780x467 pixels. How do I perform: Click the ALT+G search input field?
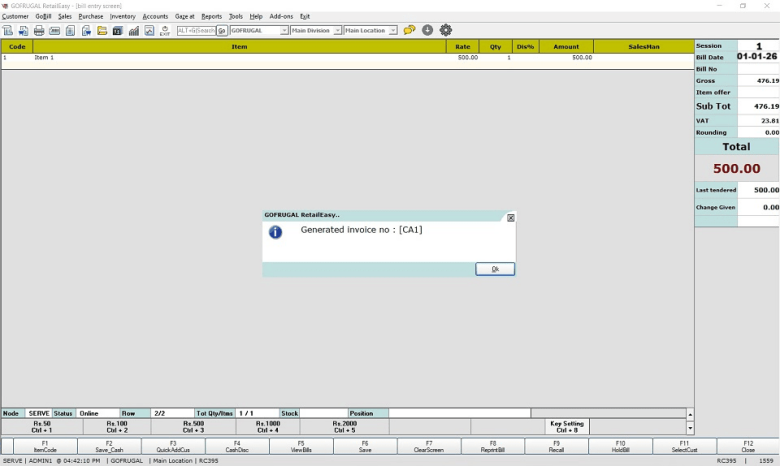196,31
